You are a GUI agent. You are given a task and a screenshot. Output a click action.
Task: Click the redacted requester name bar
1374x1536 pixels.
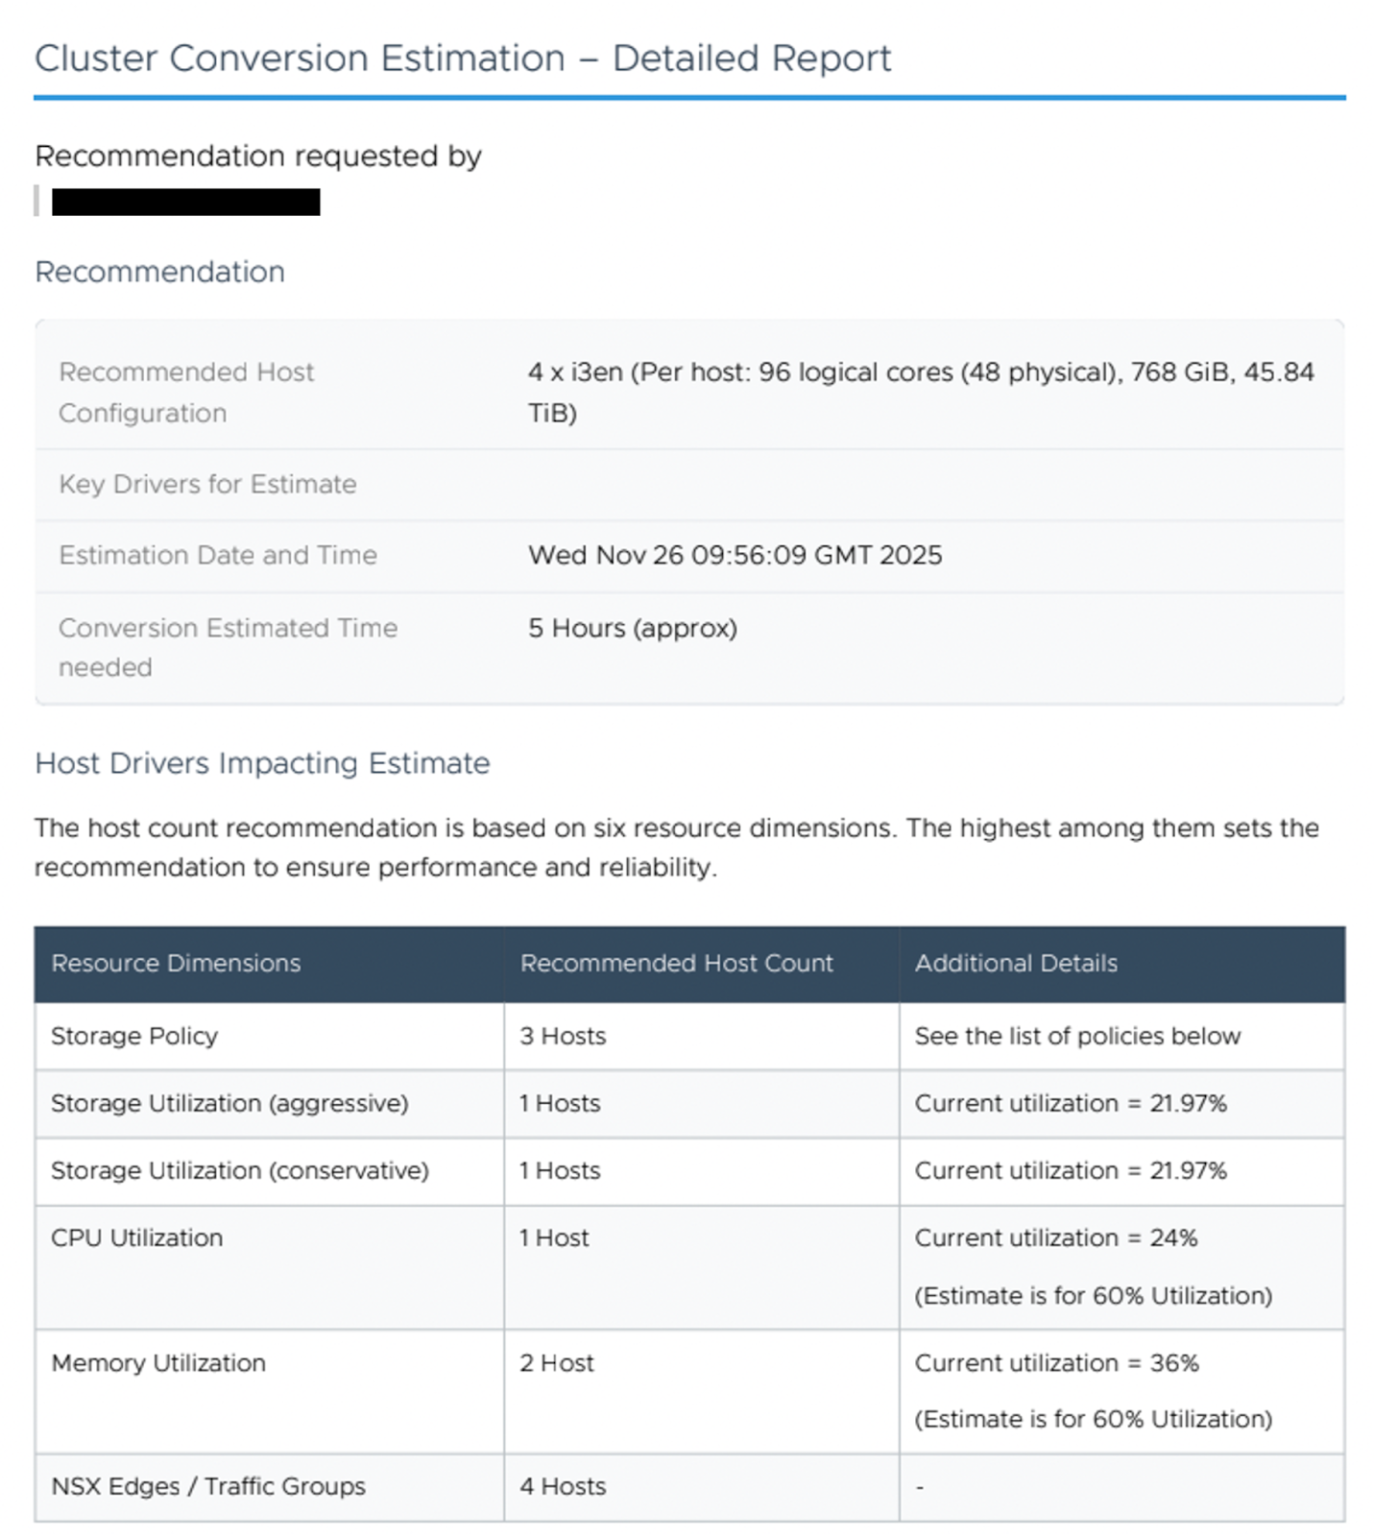coord(186,202)
